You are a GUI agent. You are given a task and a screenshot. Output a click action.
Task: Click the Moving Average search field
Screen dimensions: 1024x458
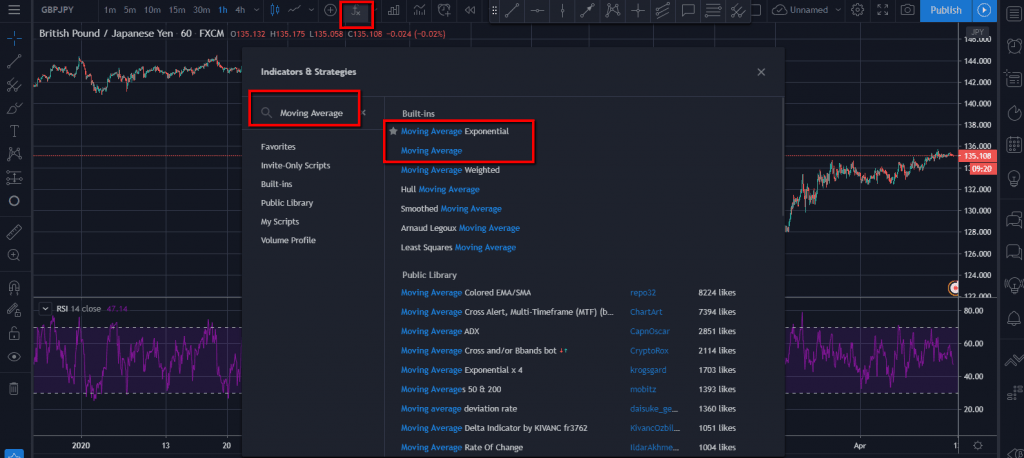tap(310, 113)
